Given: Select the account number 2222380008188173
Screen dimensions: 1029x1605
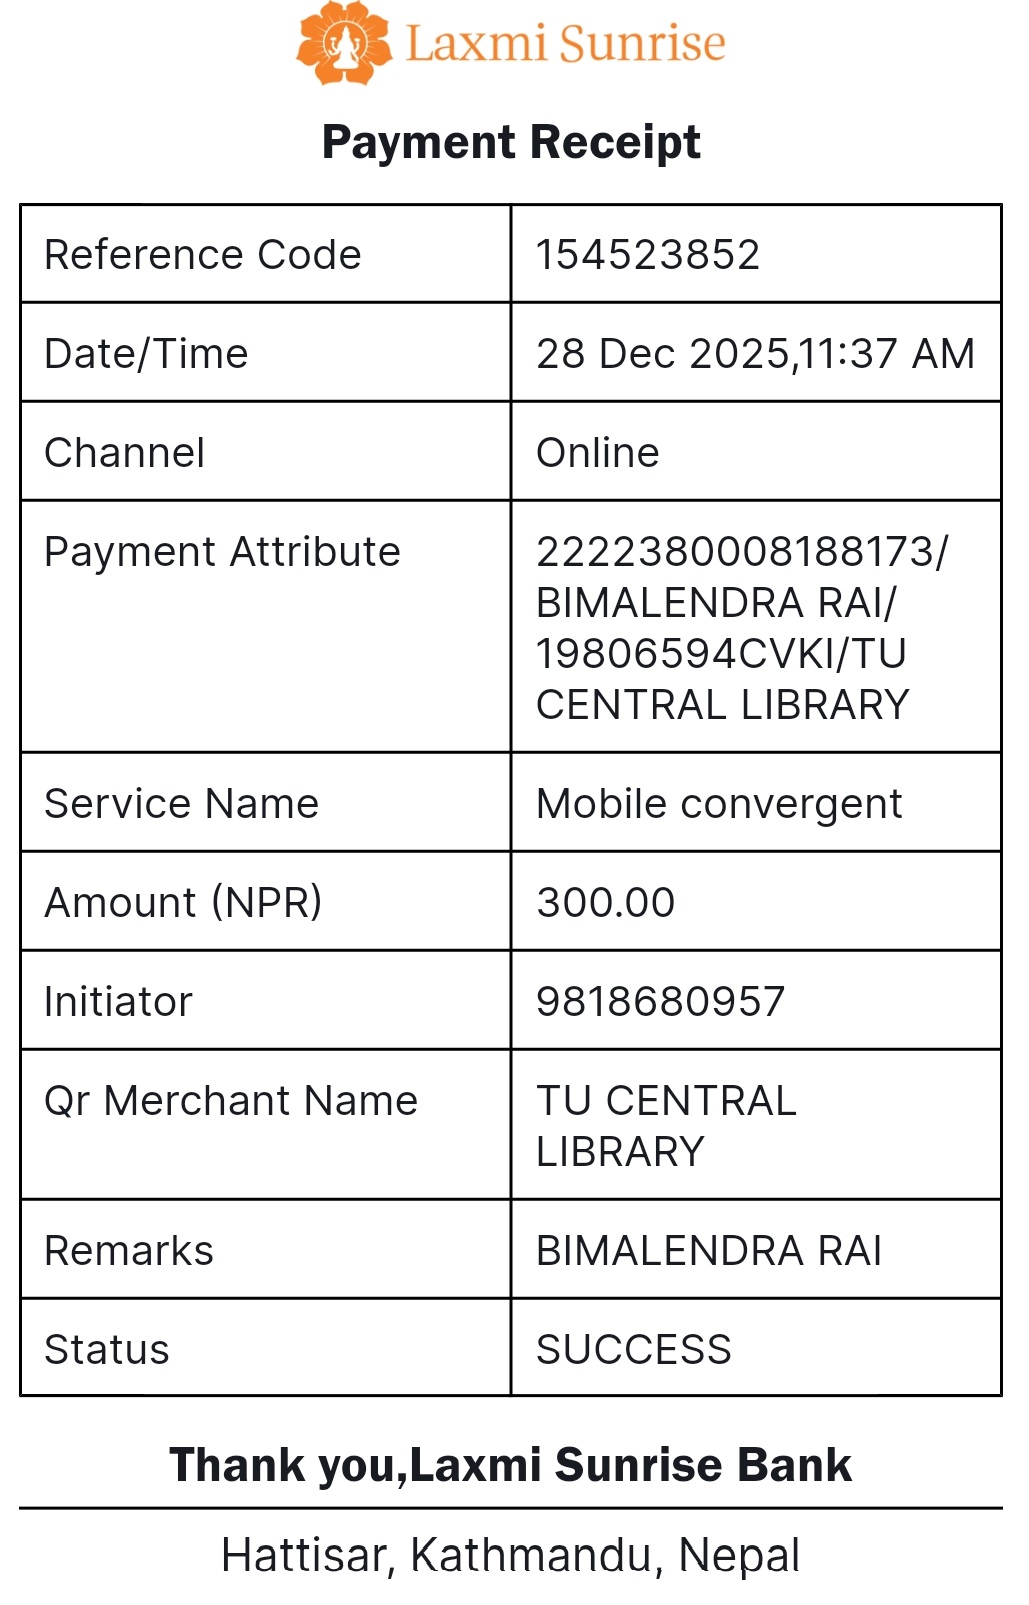Looking at the screenshot, I should pyautogui.click(x=736, y=552).
